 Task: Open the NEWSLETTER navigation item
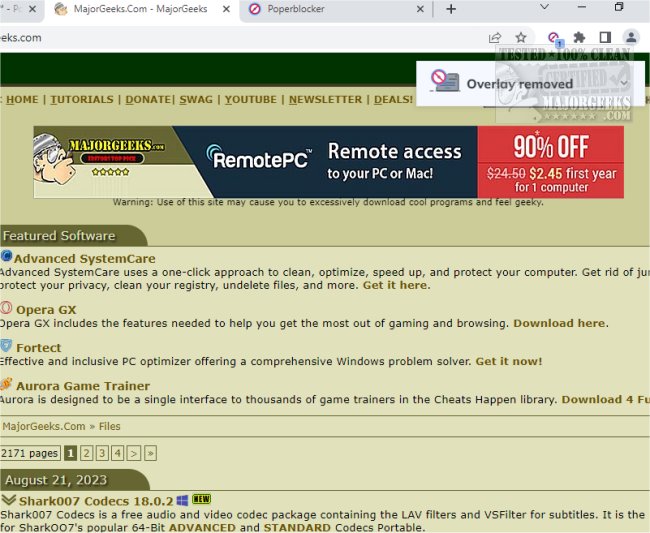325,99
